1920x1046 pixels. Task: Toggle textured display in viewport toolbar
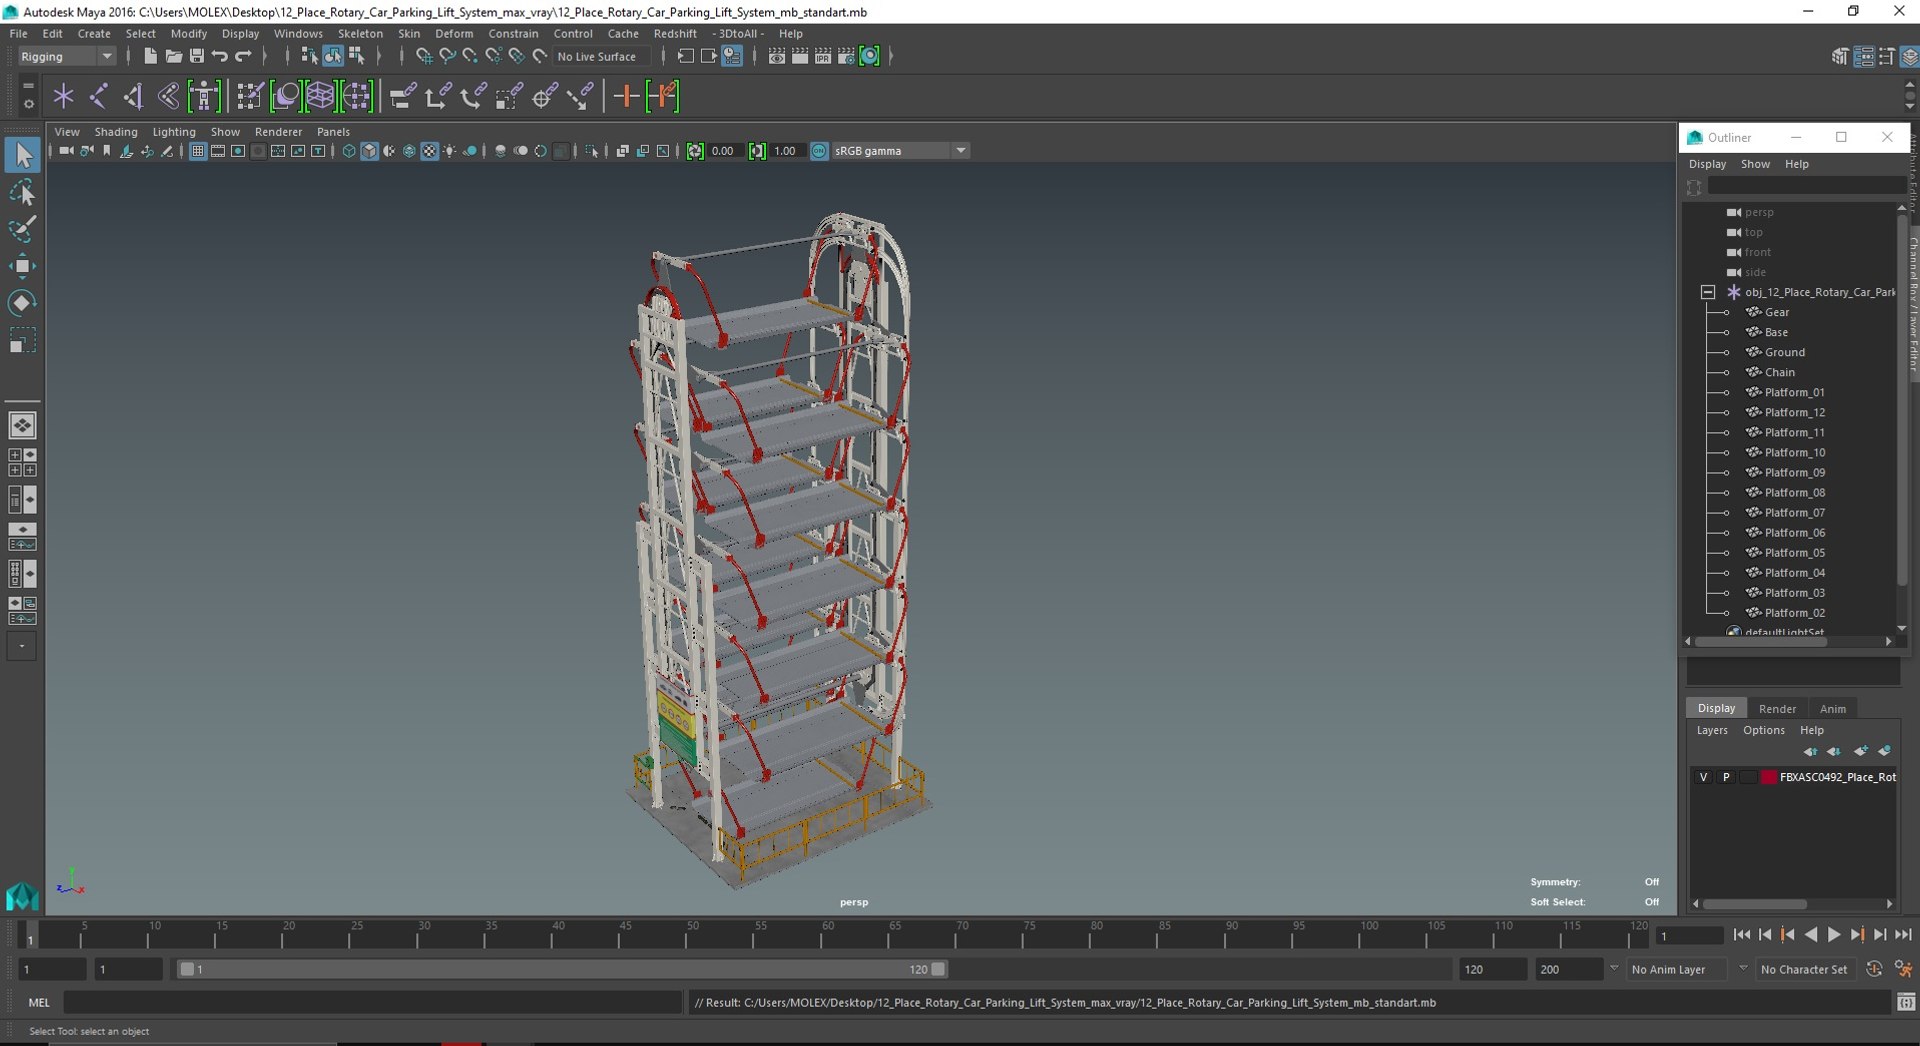[x=430, y=151]
